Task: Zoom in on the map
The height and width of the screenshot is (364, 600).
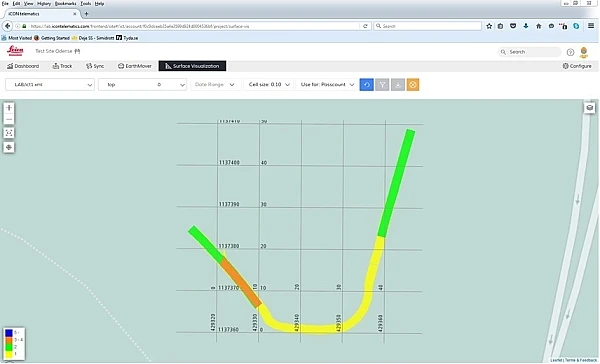Action: click(x=9, y=108)
